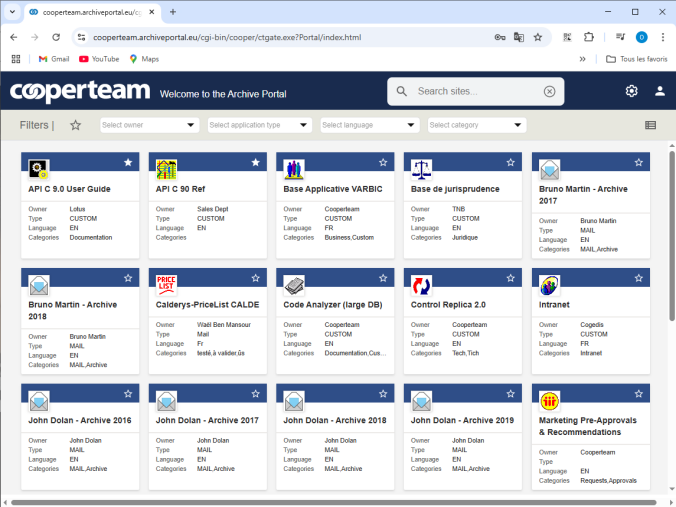
Task: Open the password manager key icon
Action: [x=500, y=37]
